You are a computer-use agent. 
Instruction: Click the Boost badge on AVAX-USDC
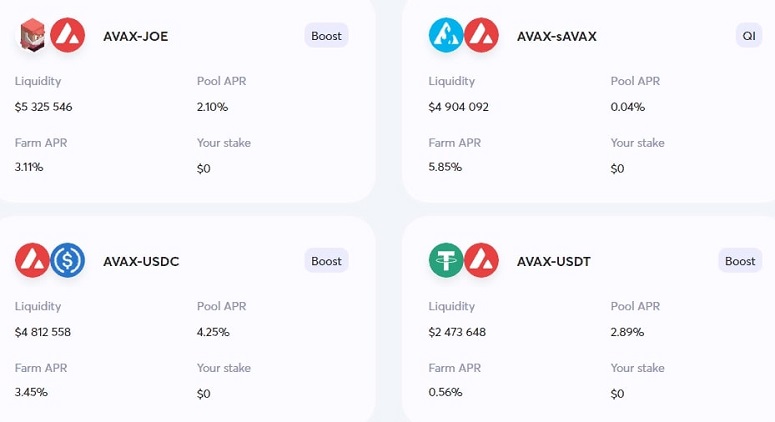tap(326, 261)
